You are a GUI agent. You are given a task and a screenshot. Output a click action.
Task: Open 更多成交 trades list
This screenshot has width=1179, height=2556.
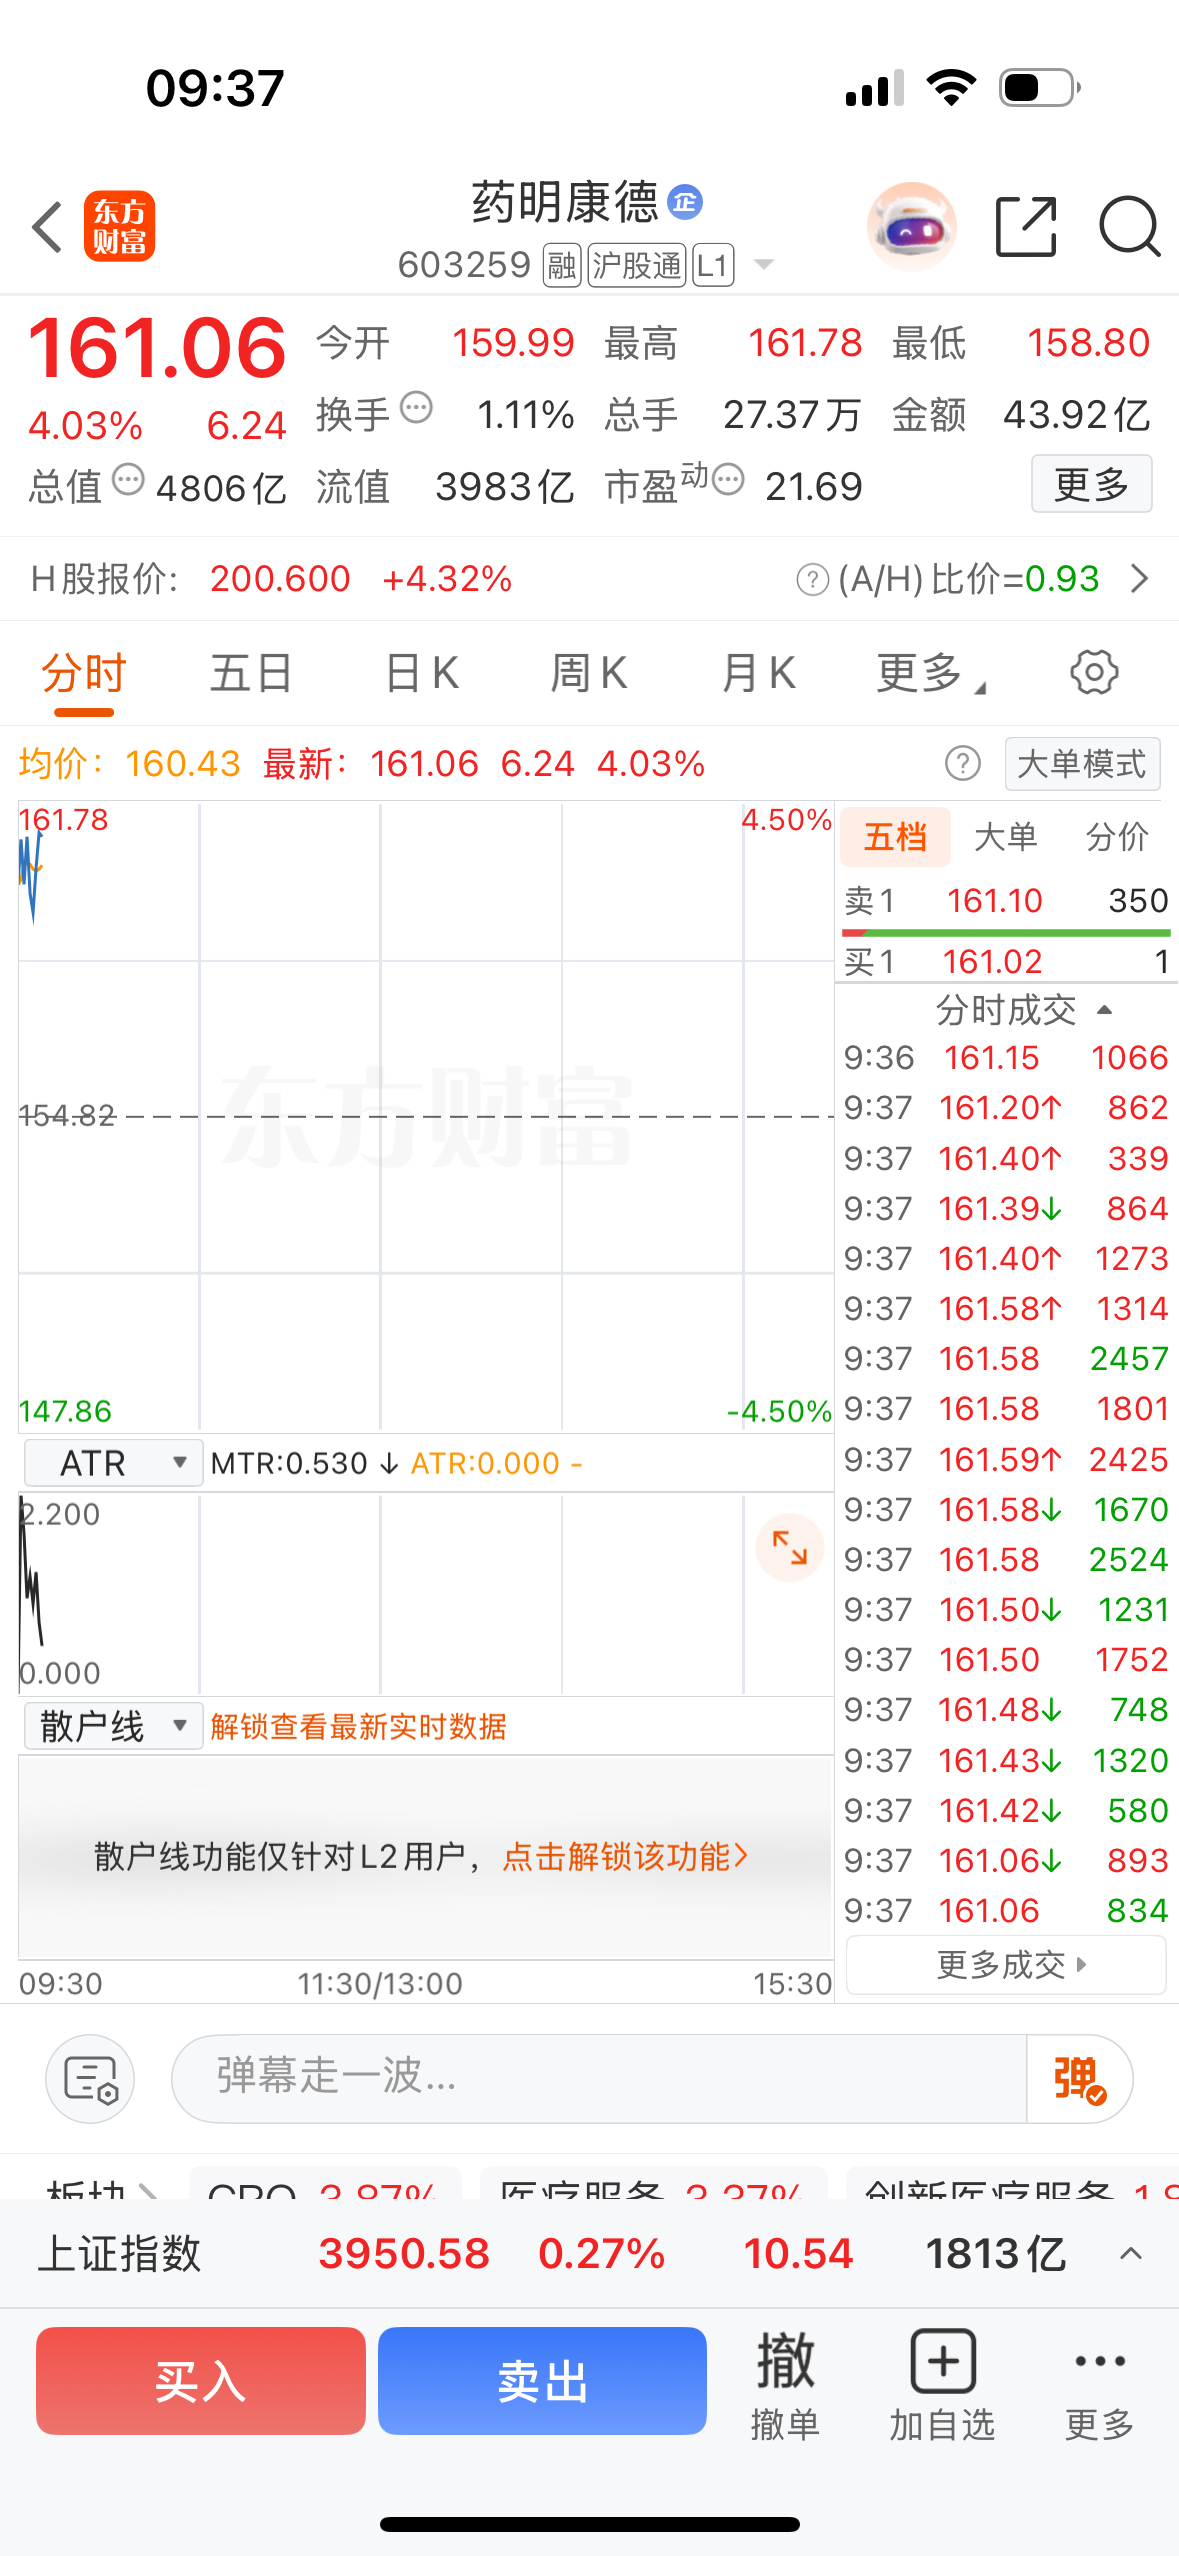pos(1006,1965)
